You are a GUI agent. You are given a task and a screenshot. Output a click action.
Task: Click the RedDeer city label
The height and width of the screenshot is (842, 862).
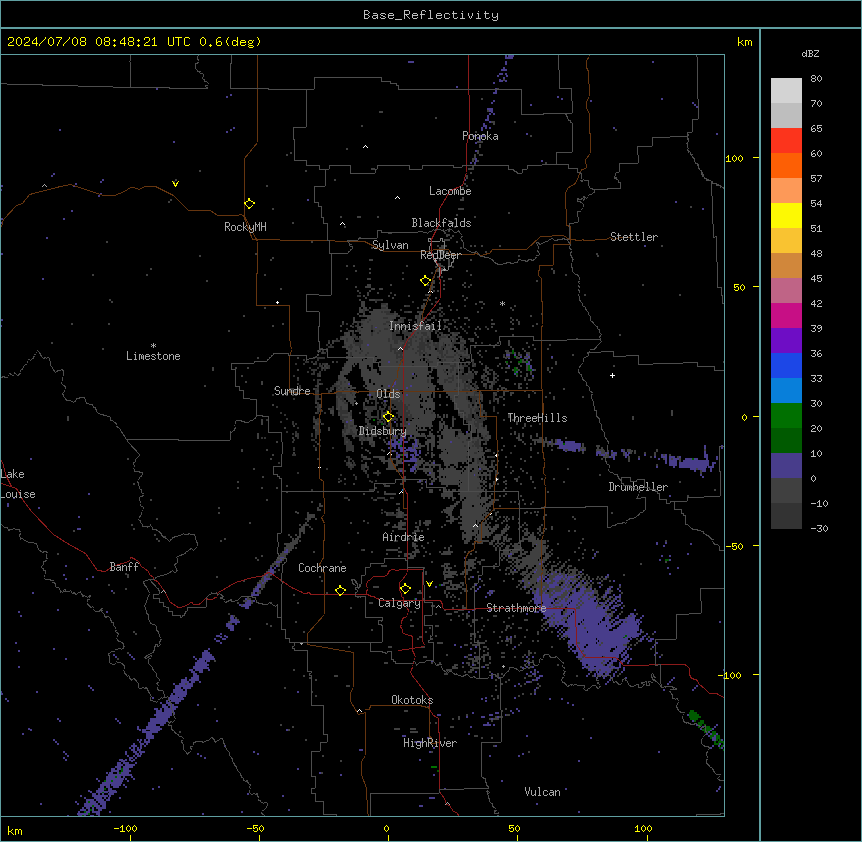(440, 255)
